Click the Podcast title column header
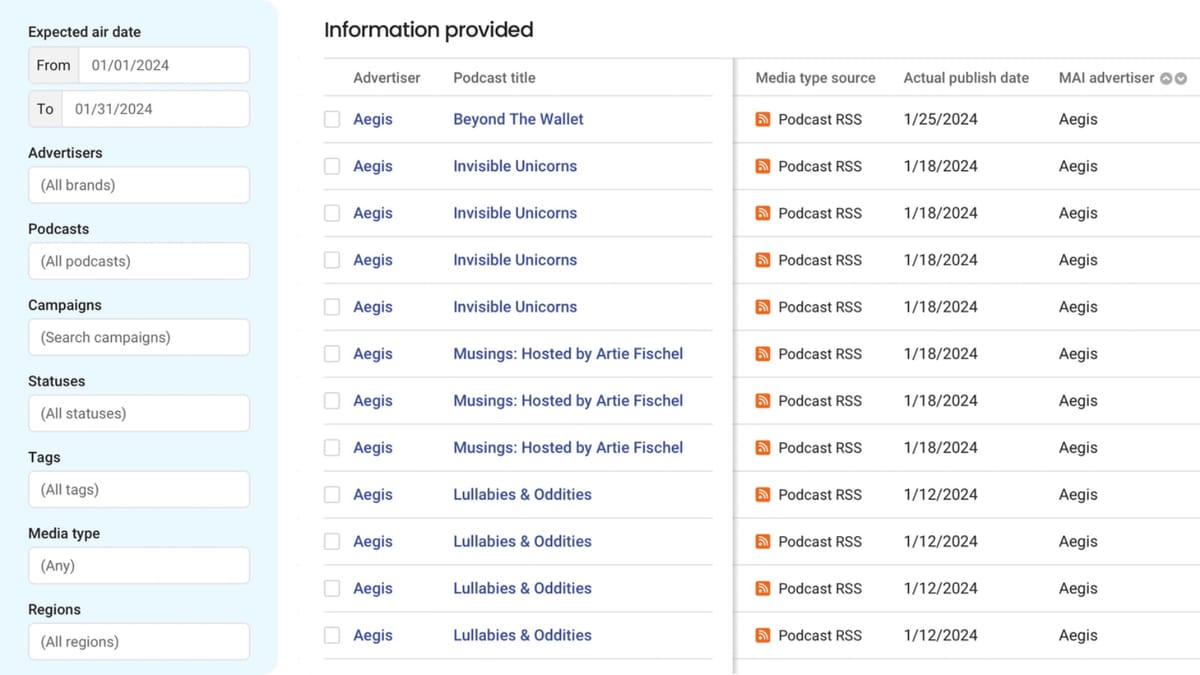 click(494, 78)
